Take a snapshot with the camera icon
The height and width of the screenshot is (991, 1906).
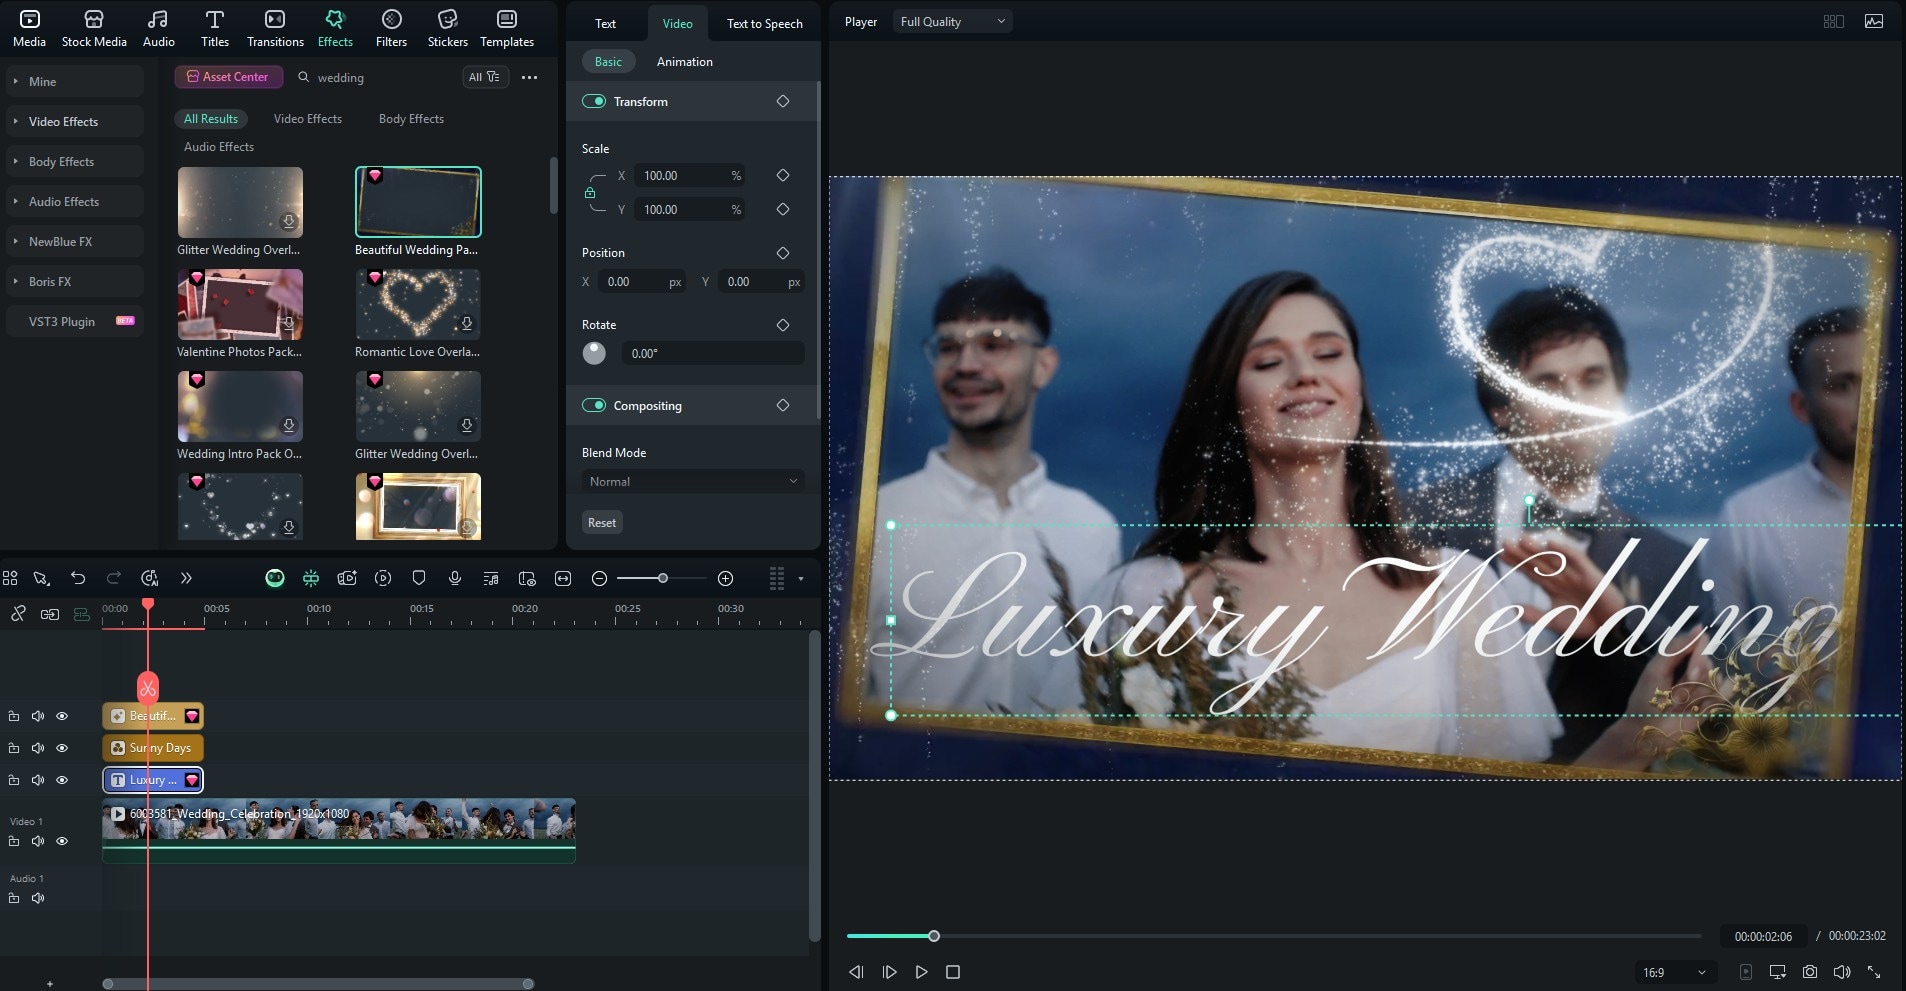point(1810,972)
